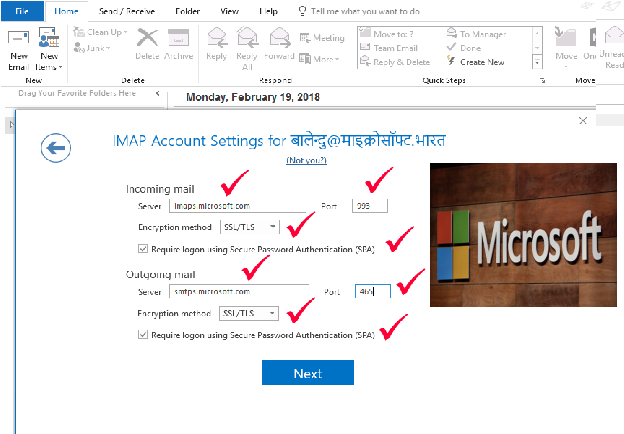Viewport: 624px width, 434px height.
Task: Toggle outgoing mail SPA logon checkbox
Action: tap(142, 335)
